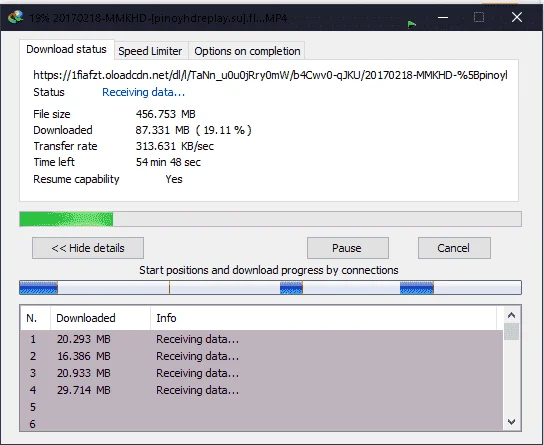Open the Speed Limiter tab
The width and height of the screenshot is (544, 445).
[150, 51]
